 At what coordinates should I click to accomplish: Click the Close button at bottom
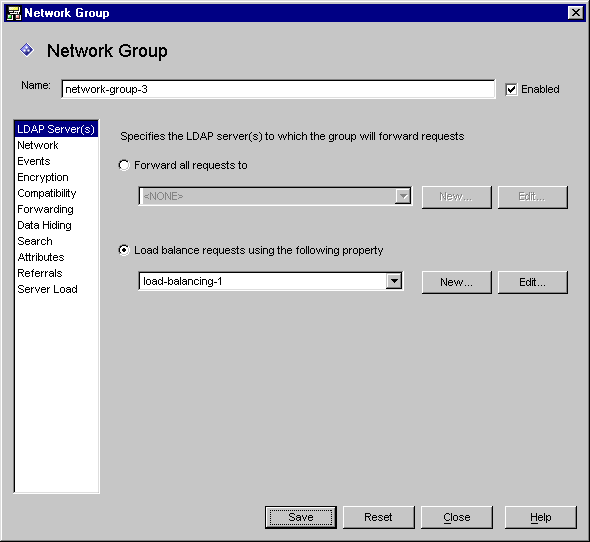pyautogui.click(x=456, y=517)
